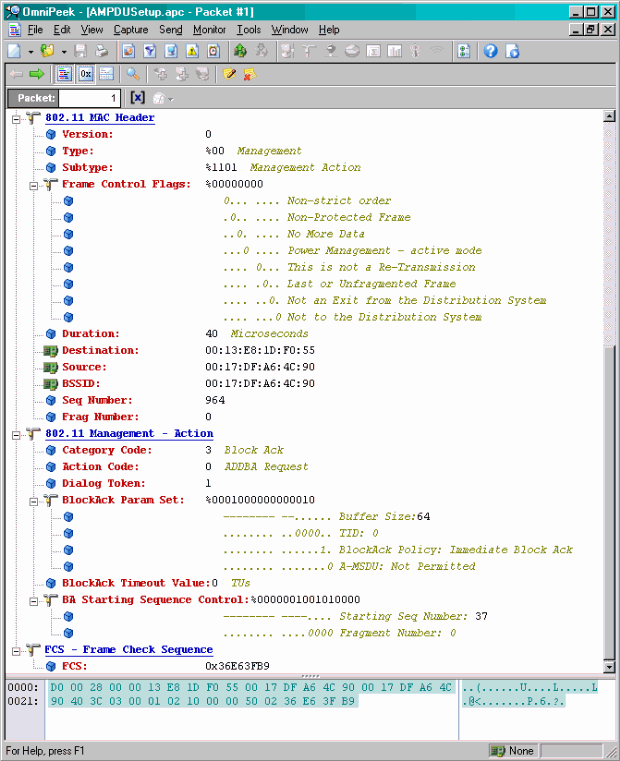Click the FCS - Frame Check Sequence link
620x761 pixels.
[x=129, y=649]
